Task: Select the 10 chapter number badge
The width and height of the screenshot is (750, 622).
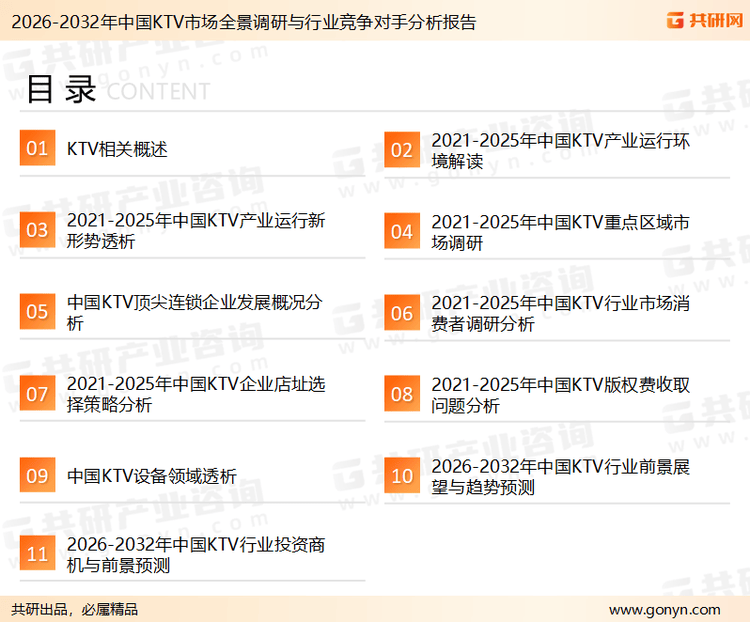Action: tap(402, 476)
